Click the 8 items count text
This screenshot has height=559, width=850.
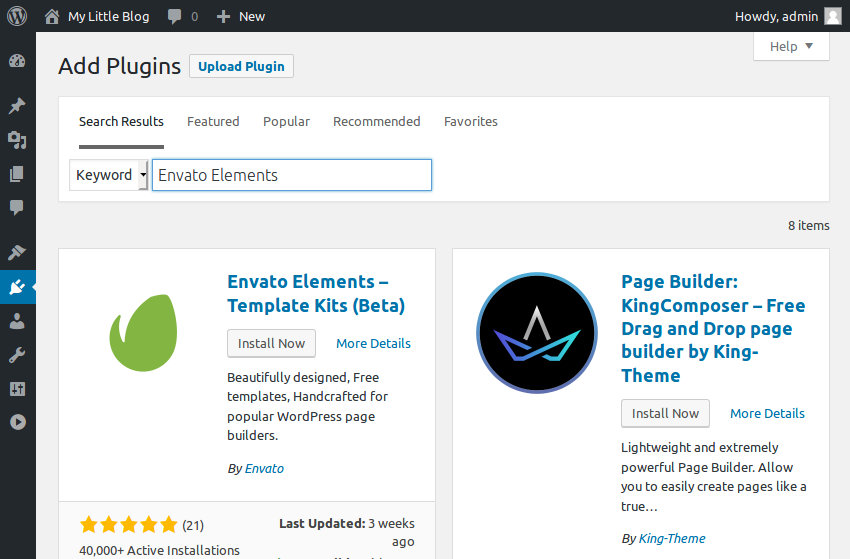tap(808, 226)
